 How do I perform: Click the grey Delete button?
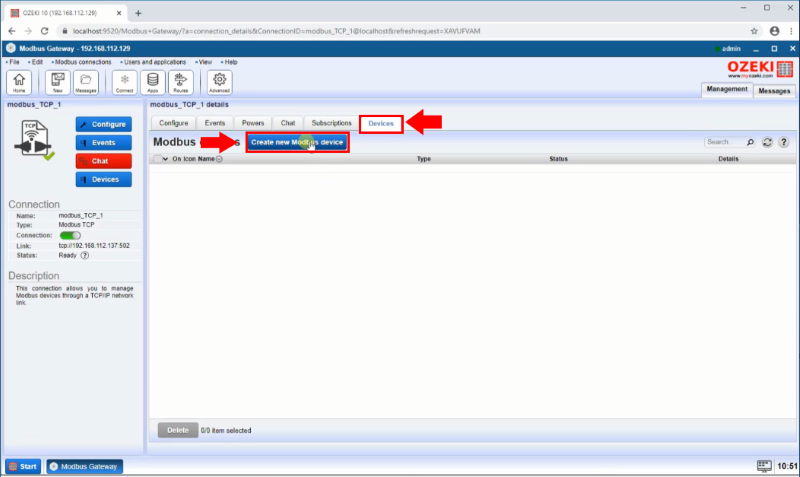(178, 430)
